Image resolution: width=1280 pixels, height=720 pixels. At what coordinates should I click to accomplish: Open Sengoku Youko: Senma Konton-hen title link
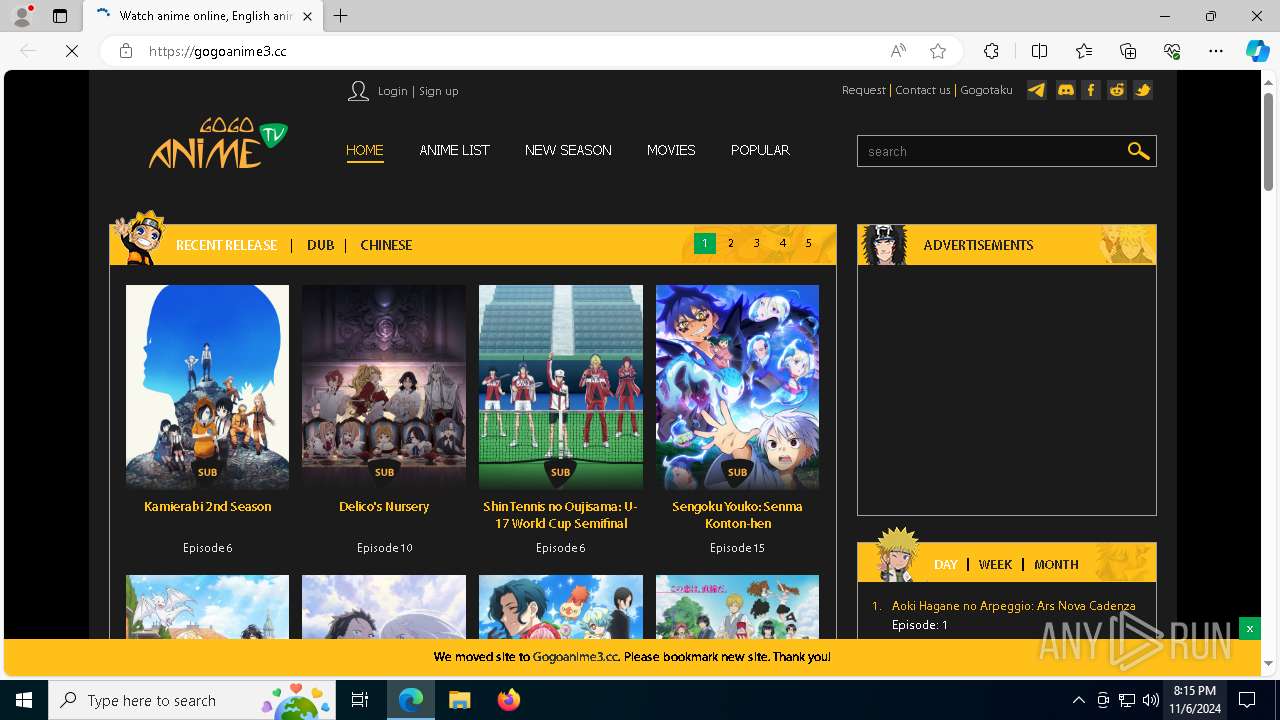pyautogui.click(x=737, y=515)
